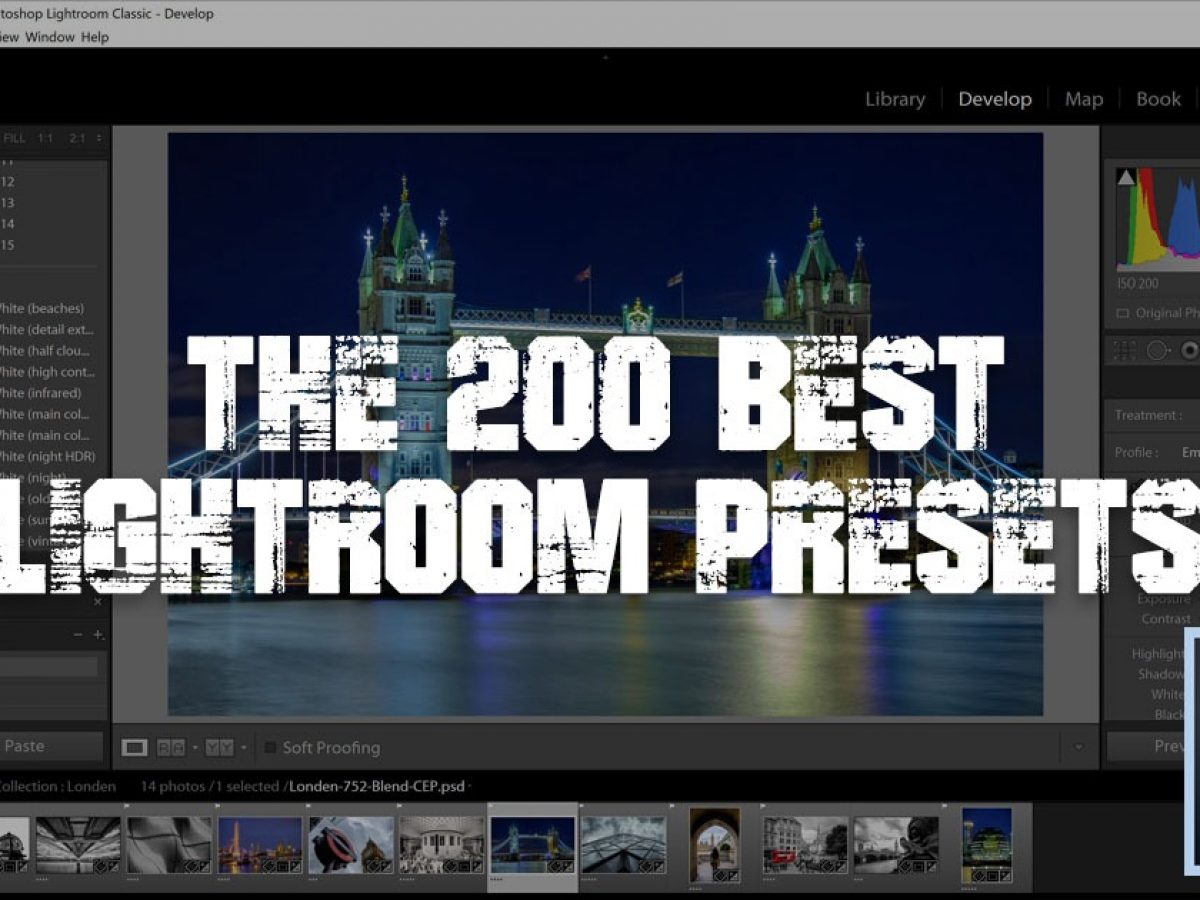Open the Navigator zoom level dropdown arrows
The width and height of the screenshot is (1200, 900).
99,138
